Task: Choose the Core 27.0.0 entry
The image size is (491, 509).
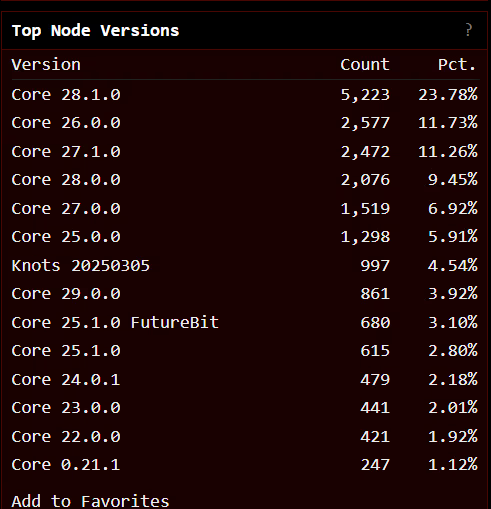Action: (245, 209)
